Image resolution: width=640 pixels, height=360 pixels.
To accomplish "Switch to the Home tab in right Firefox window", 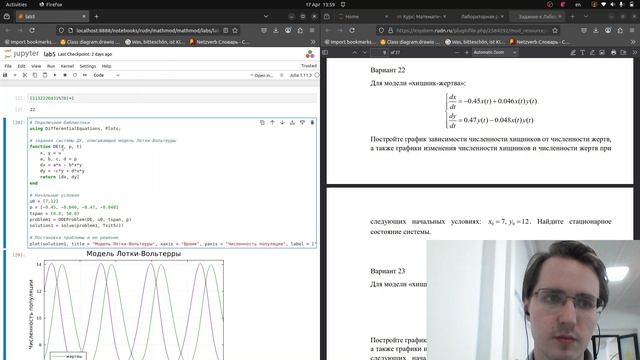I will (x=362, y=17).
